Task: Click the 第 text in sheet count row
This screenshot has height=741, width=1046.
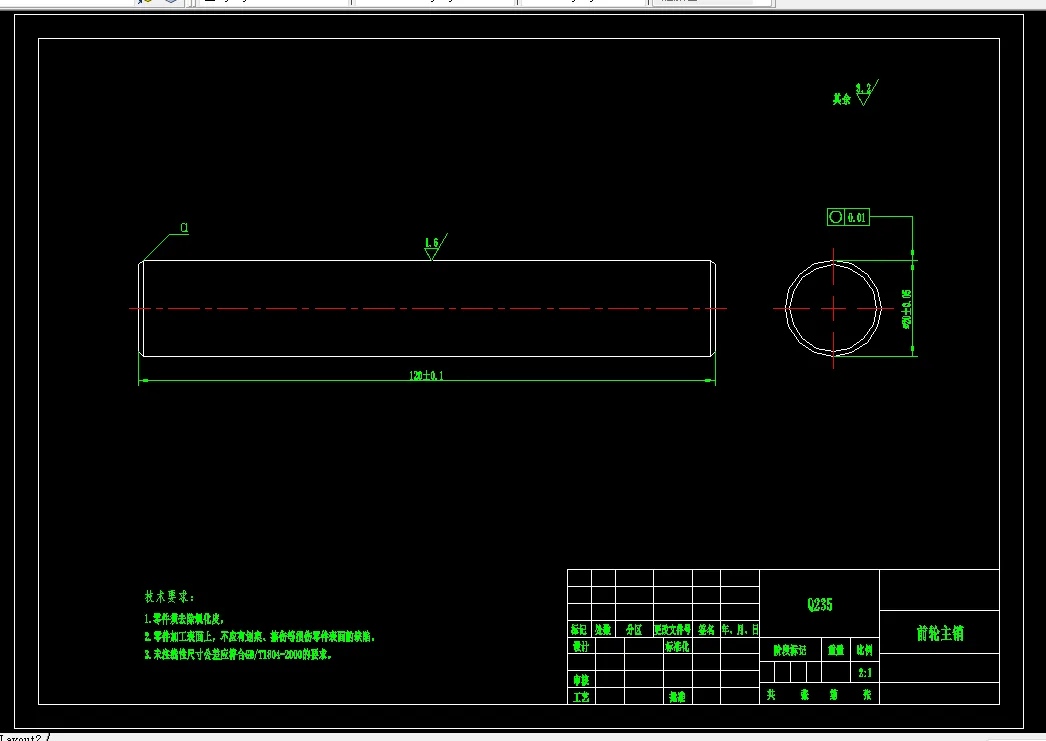Action: 833,694
